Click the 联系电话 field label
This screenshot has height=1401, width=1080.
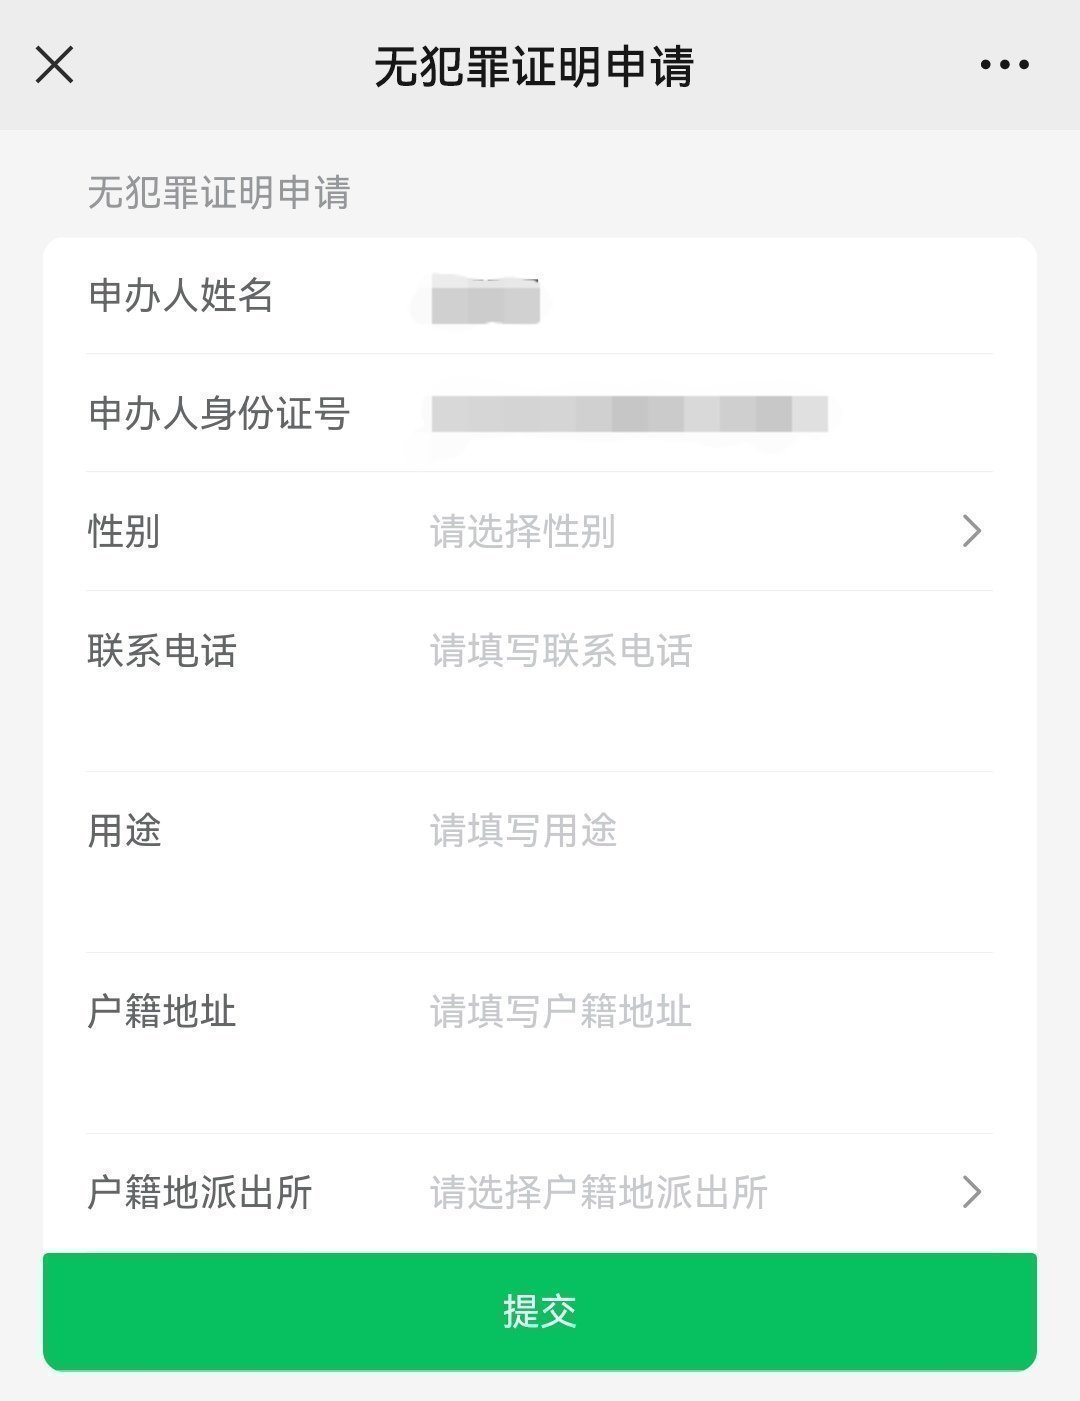coord(162,652)
